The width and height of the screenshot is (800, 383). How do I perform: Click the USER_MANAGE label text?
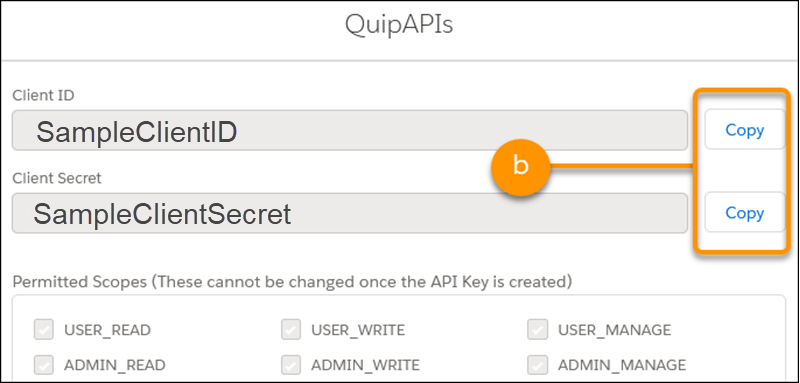(614, 330)
